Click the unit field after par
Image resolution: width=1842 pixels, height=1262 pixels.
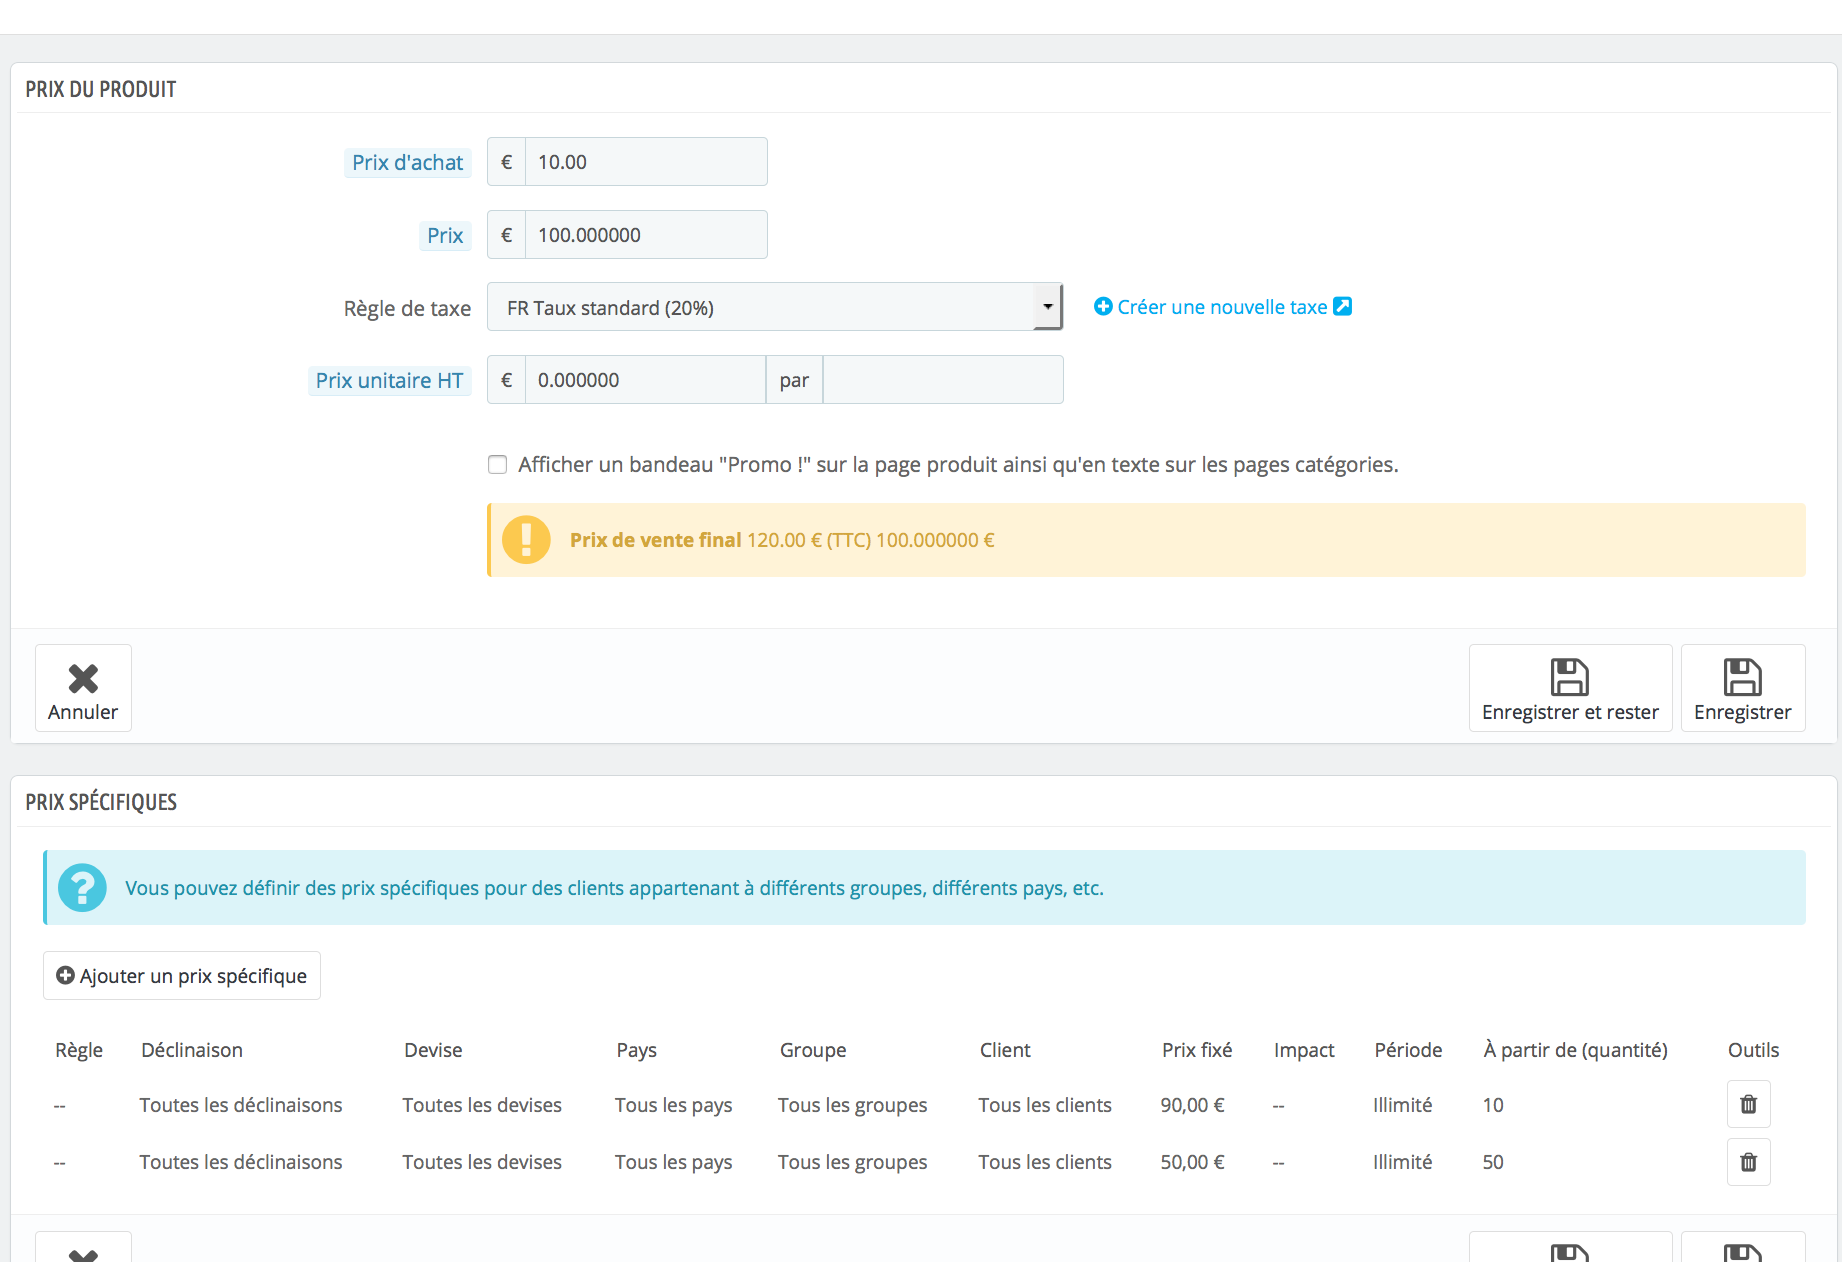click(x=942, y=380)
